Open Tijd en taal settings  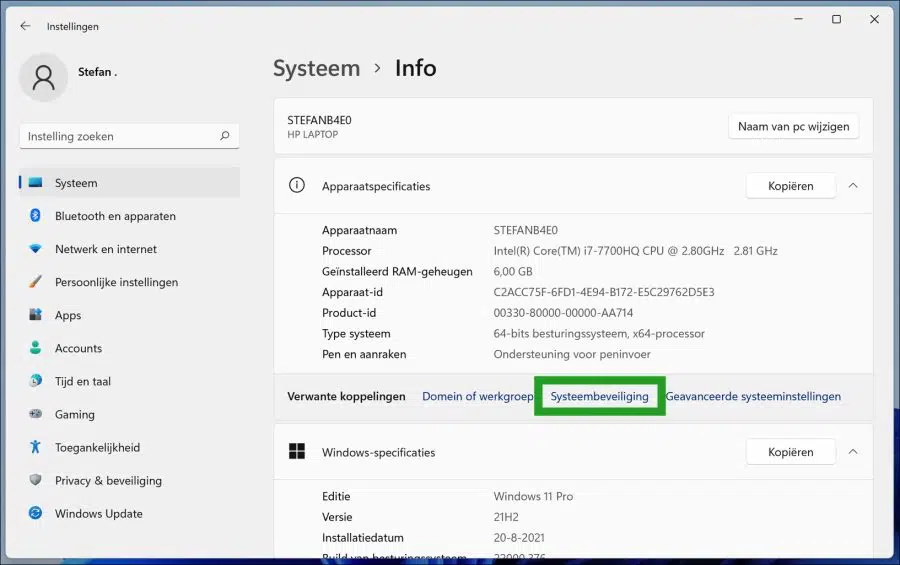130,381
